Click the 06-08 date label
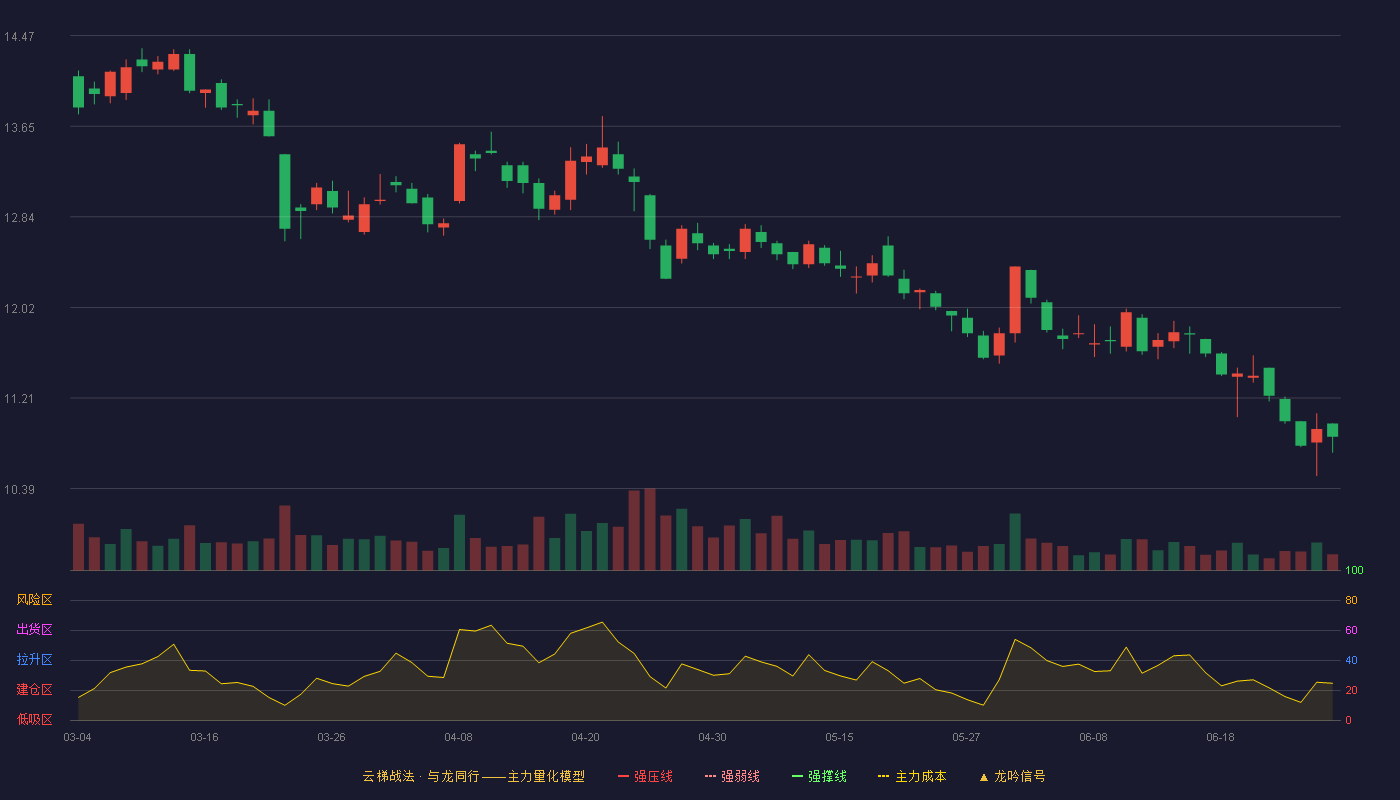The width and height of the screenshot is (1400, 800). (1093, 737)
